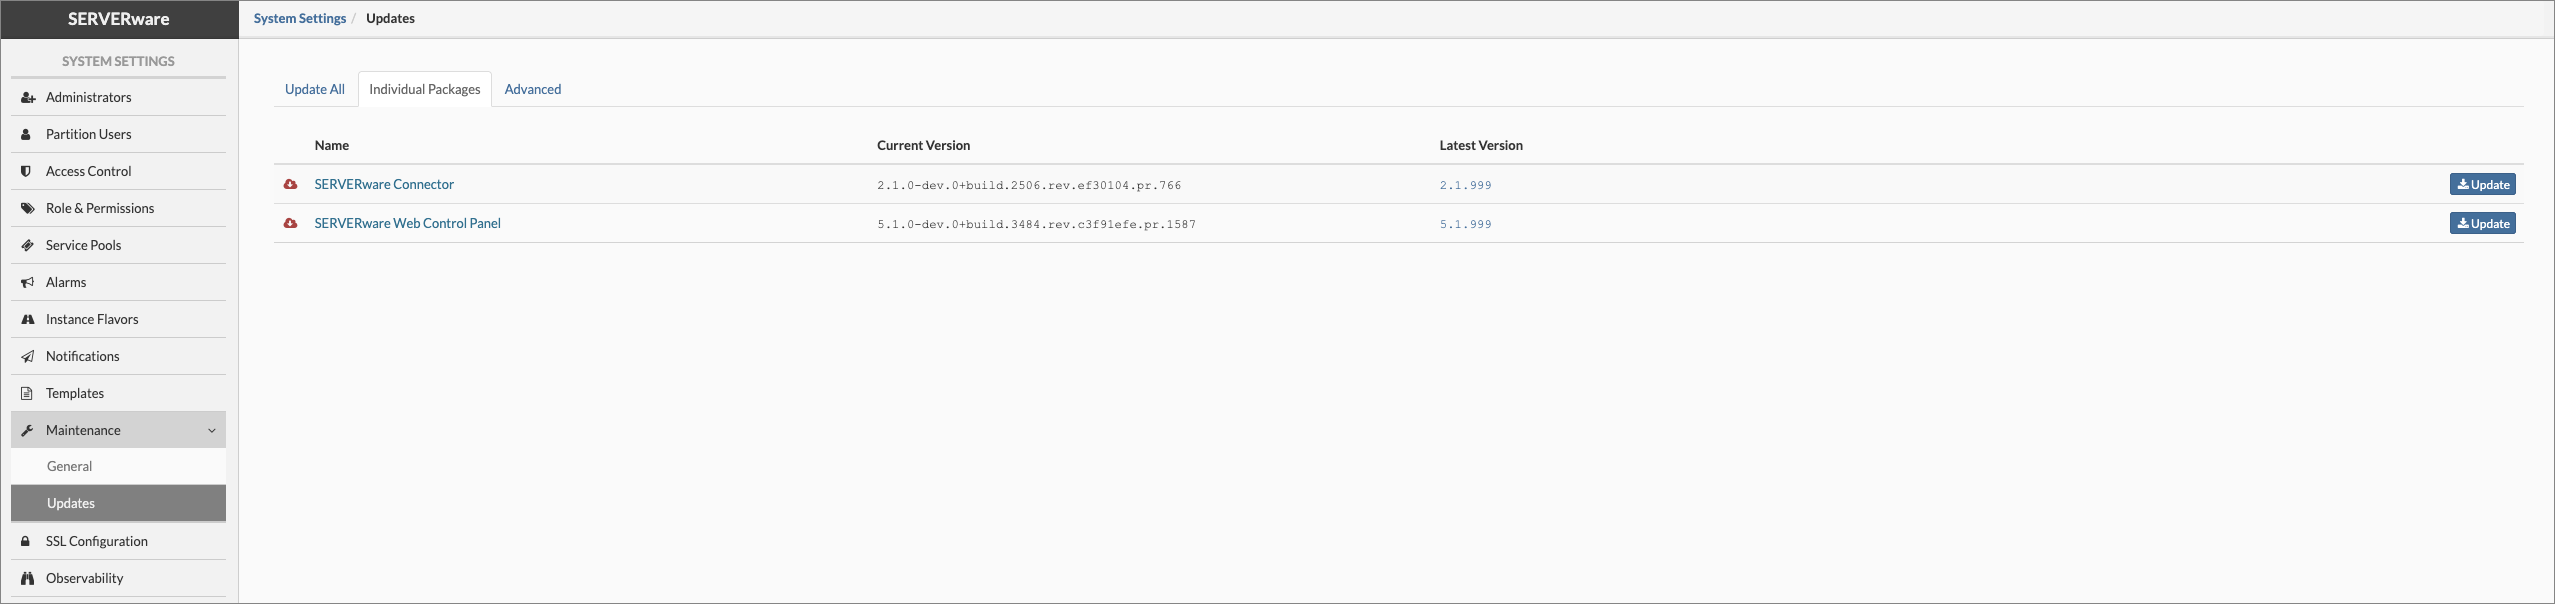Click the red cloud icon beside Web Control Panel
The height and width of the screenshot is (604, 2555).
pos(290,224)
